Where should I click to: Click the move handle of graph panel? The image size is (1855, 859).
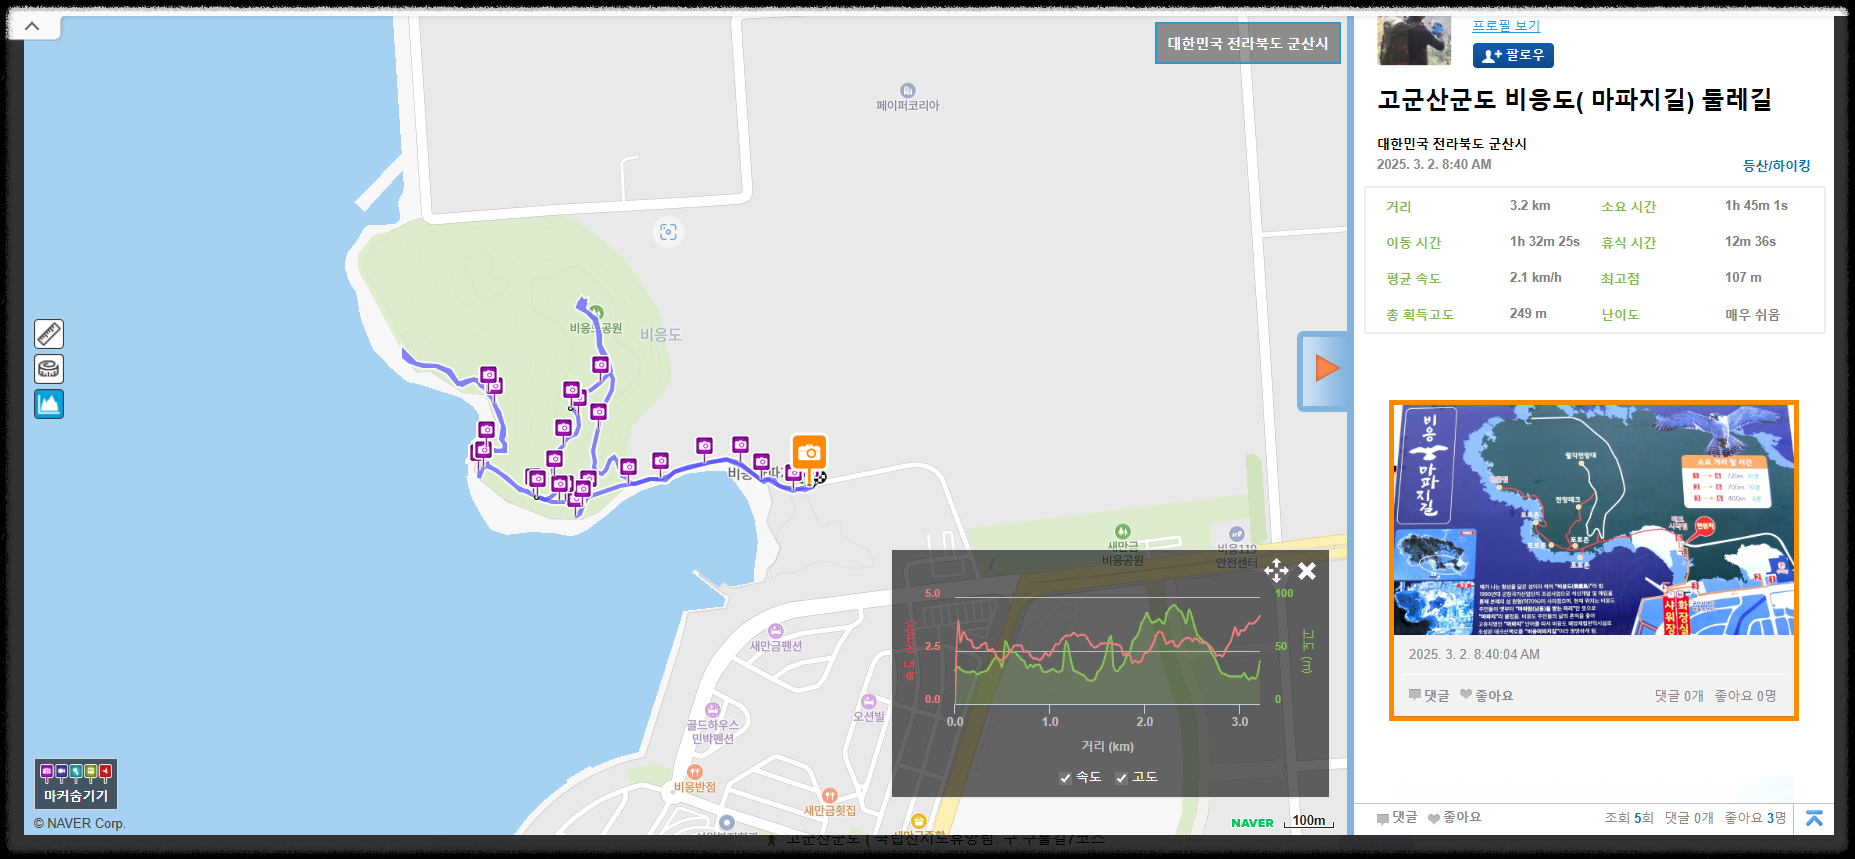[x=1276, y=571]
